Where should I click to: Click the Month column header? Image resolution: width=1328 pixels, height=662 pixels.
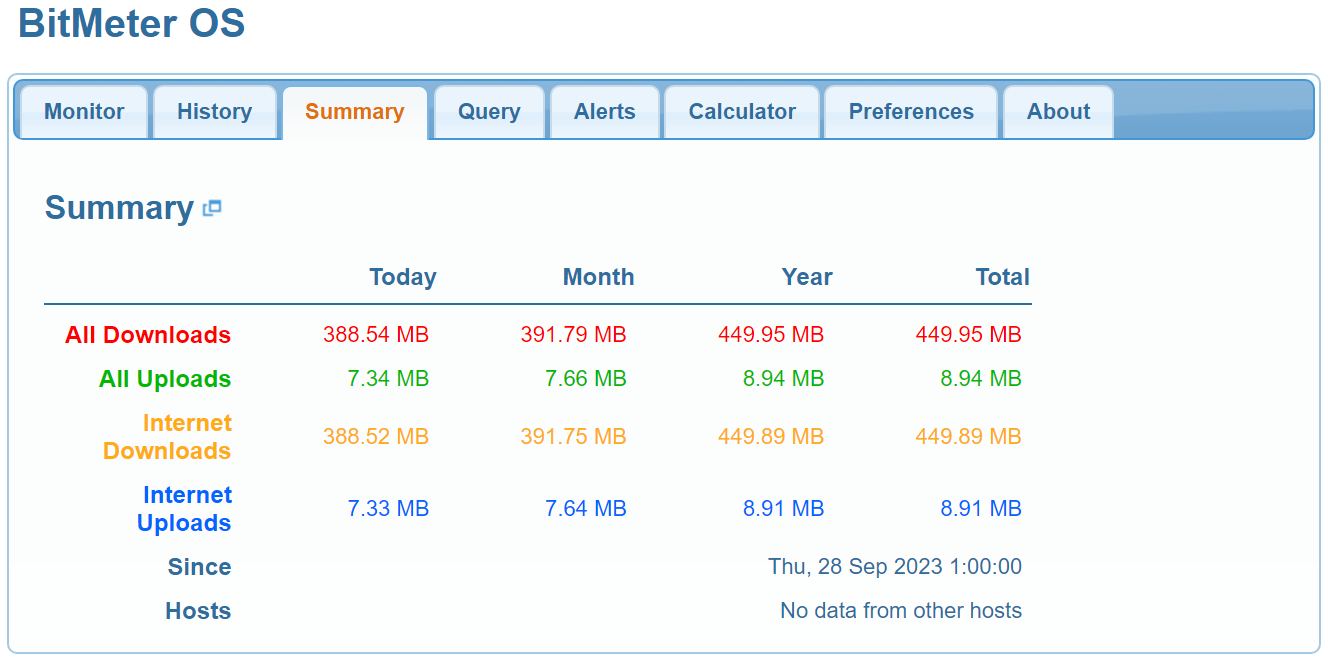598,277
